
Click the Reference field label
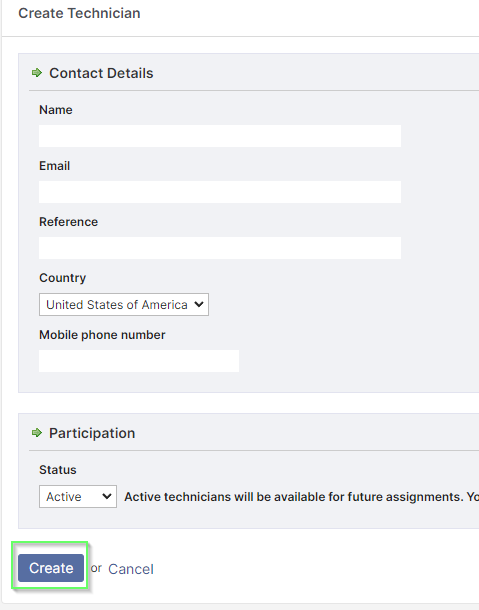pyautogui.click(x=68, y=222)
